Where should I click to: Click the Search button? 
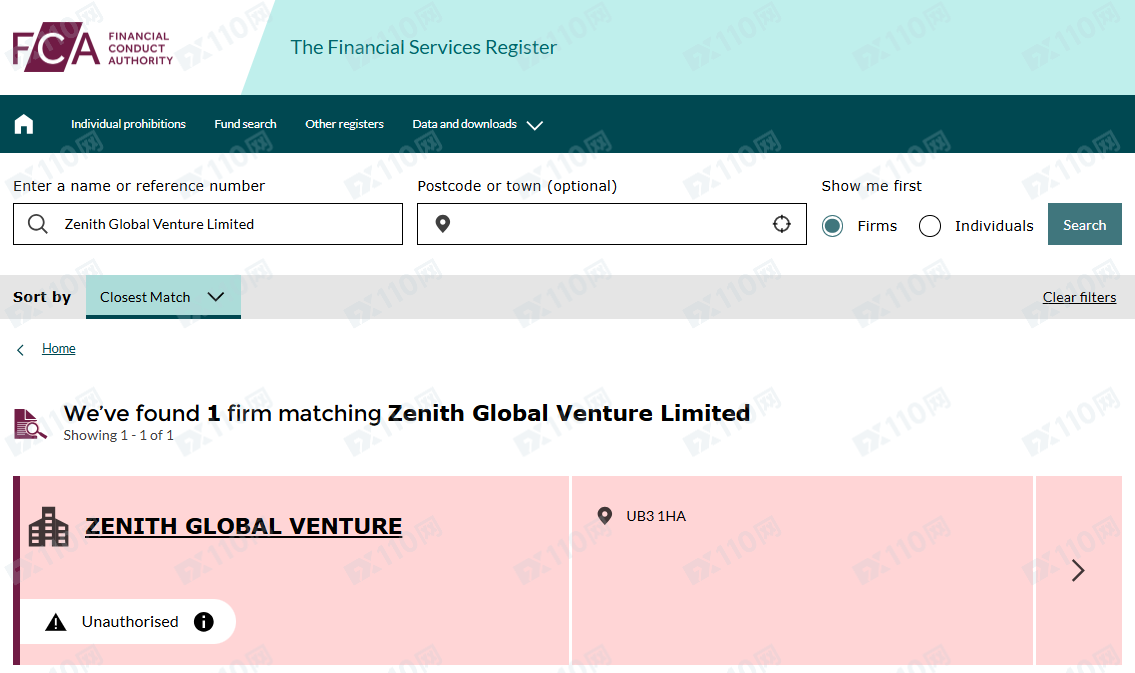click(1084, 224)
